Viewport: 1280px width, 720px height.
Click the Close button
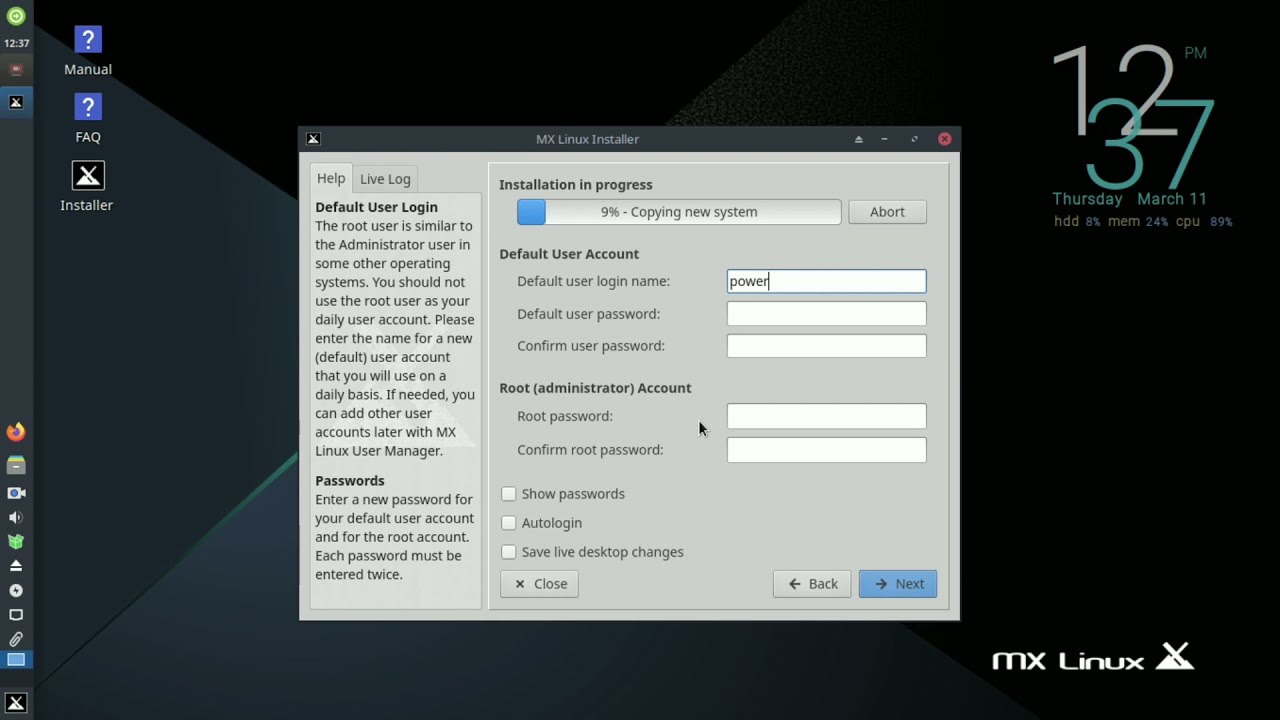pyautogui.click(x=539, y=584)
